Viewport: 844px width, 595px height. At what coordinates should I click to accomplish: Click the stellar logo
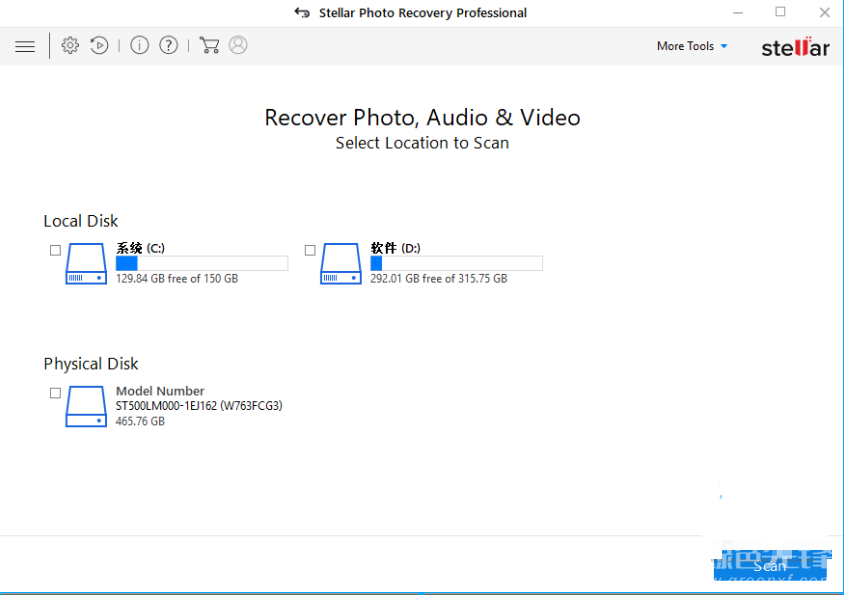click(795, 47)
